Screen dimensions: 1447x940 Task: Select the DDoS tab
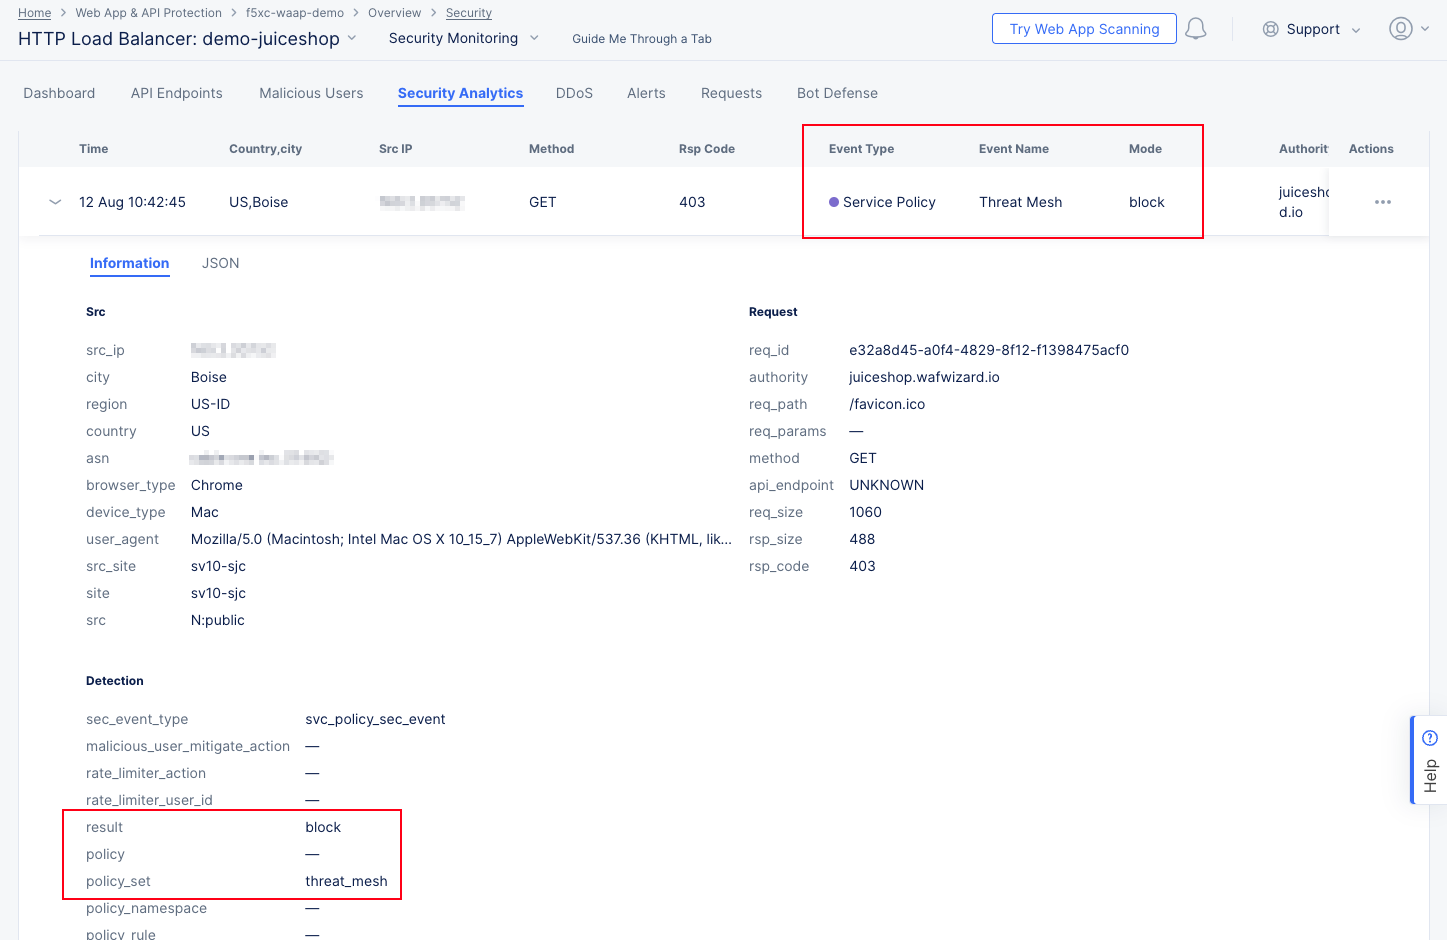click(x=574, y=92)
